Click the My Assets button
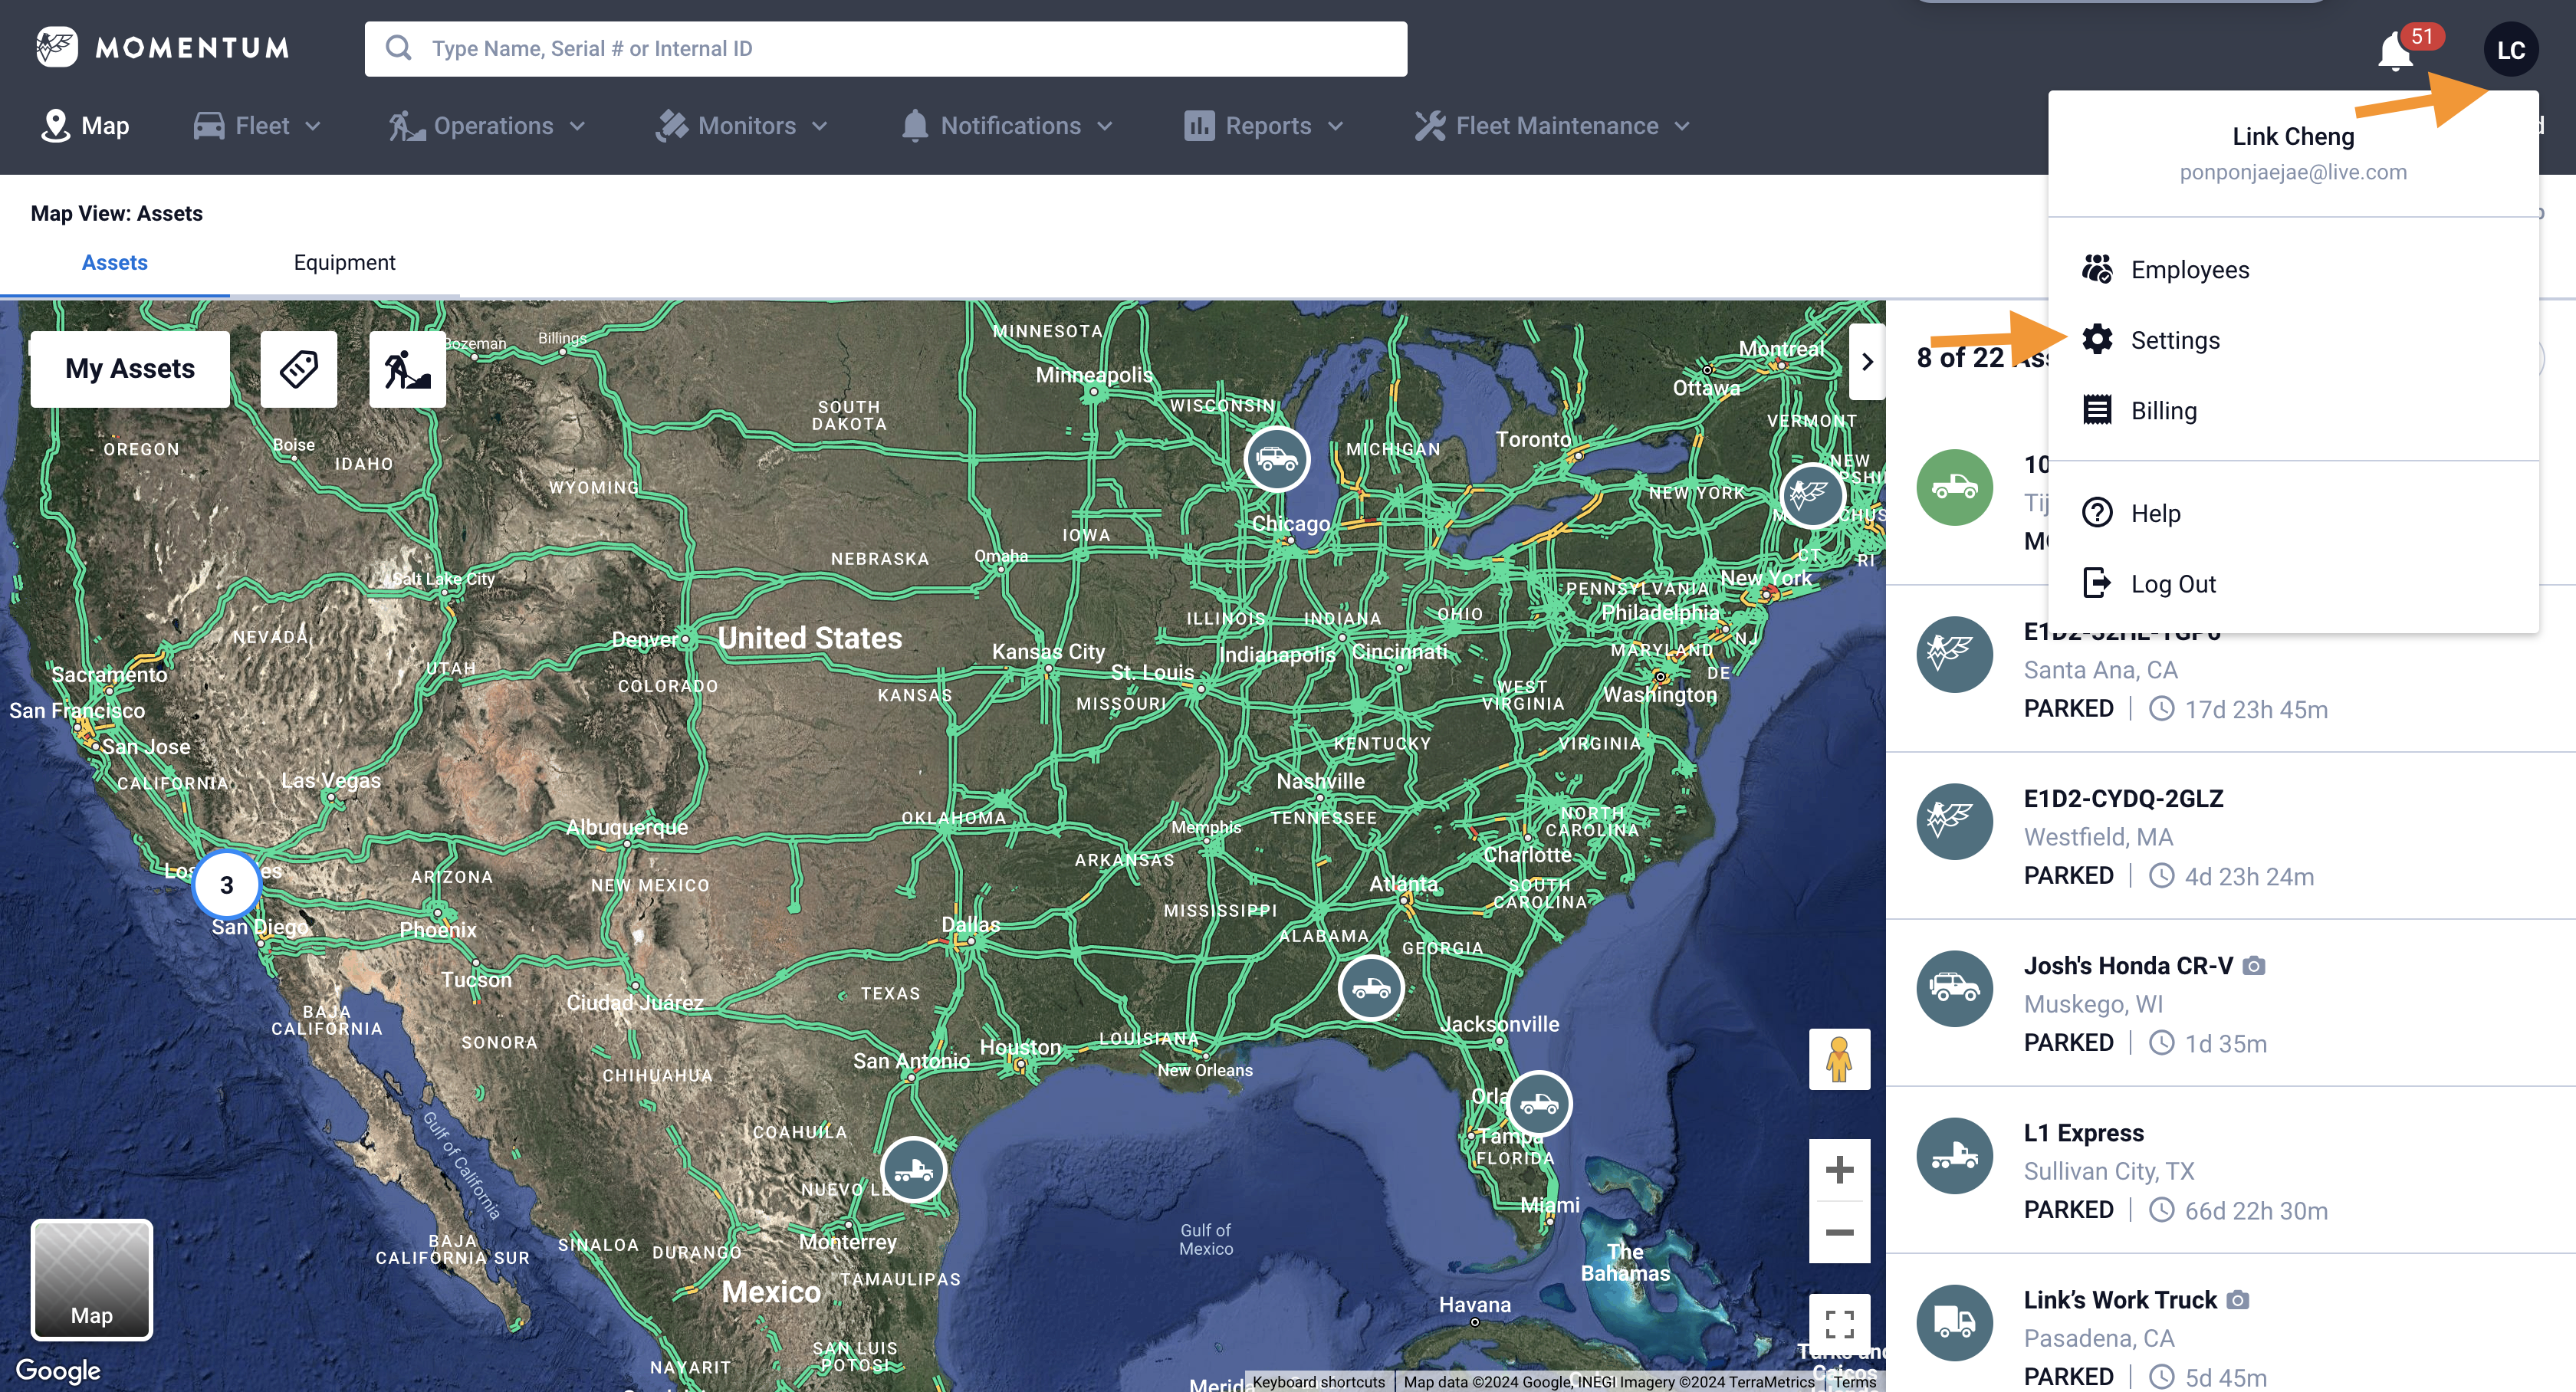The width and height of the screenshot is (2576, 1392). [x=130, y=369]
